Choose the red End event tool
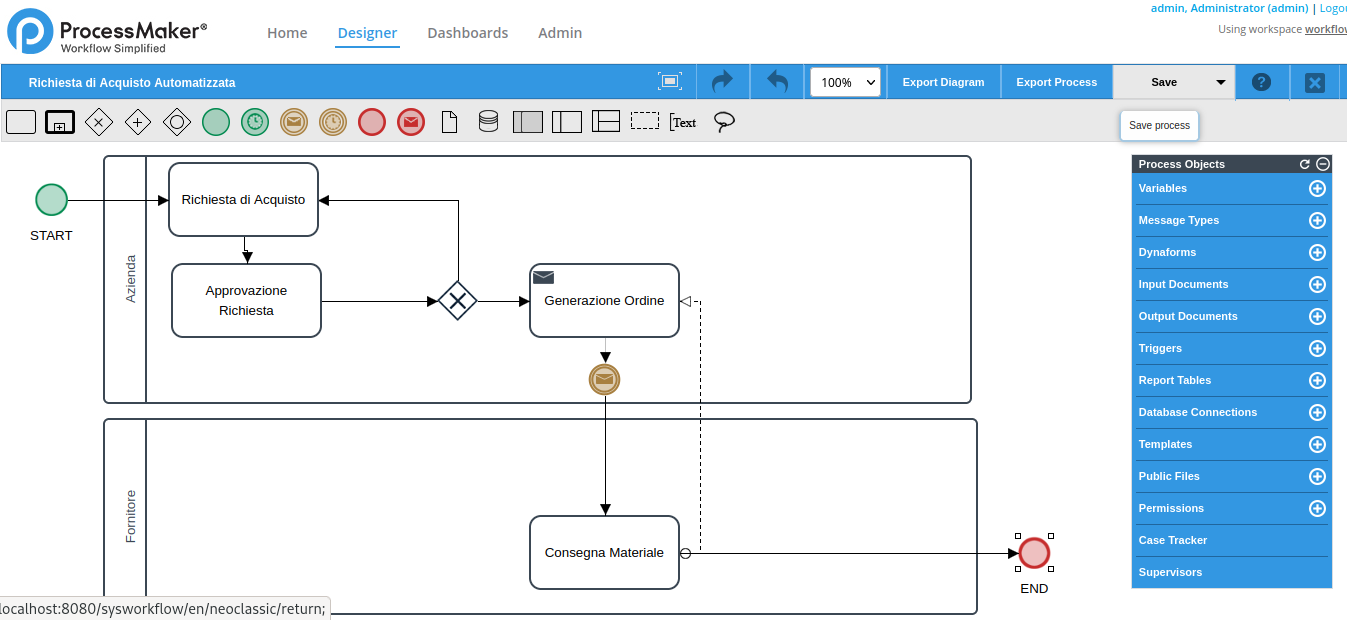This screenshot has height=620, width=1347. [x=372, y=122]
